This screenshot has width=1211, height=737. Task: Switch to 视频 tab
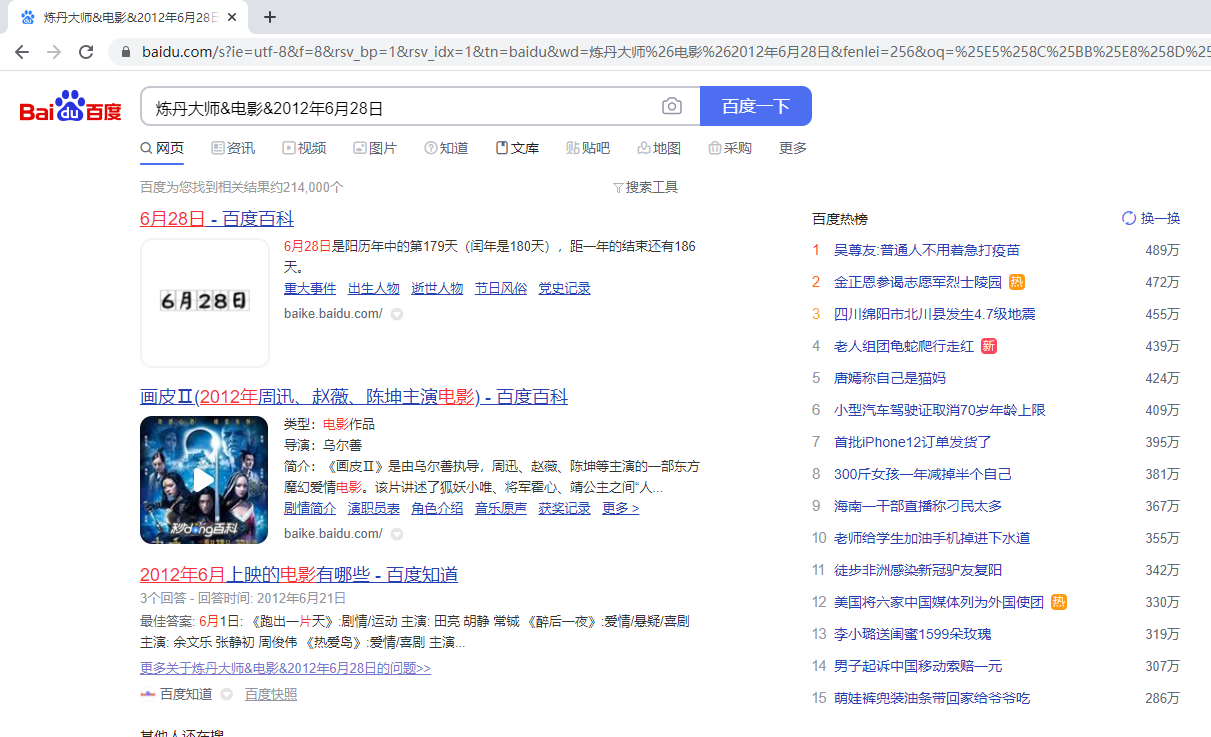[304, 148]
